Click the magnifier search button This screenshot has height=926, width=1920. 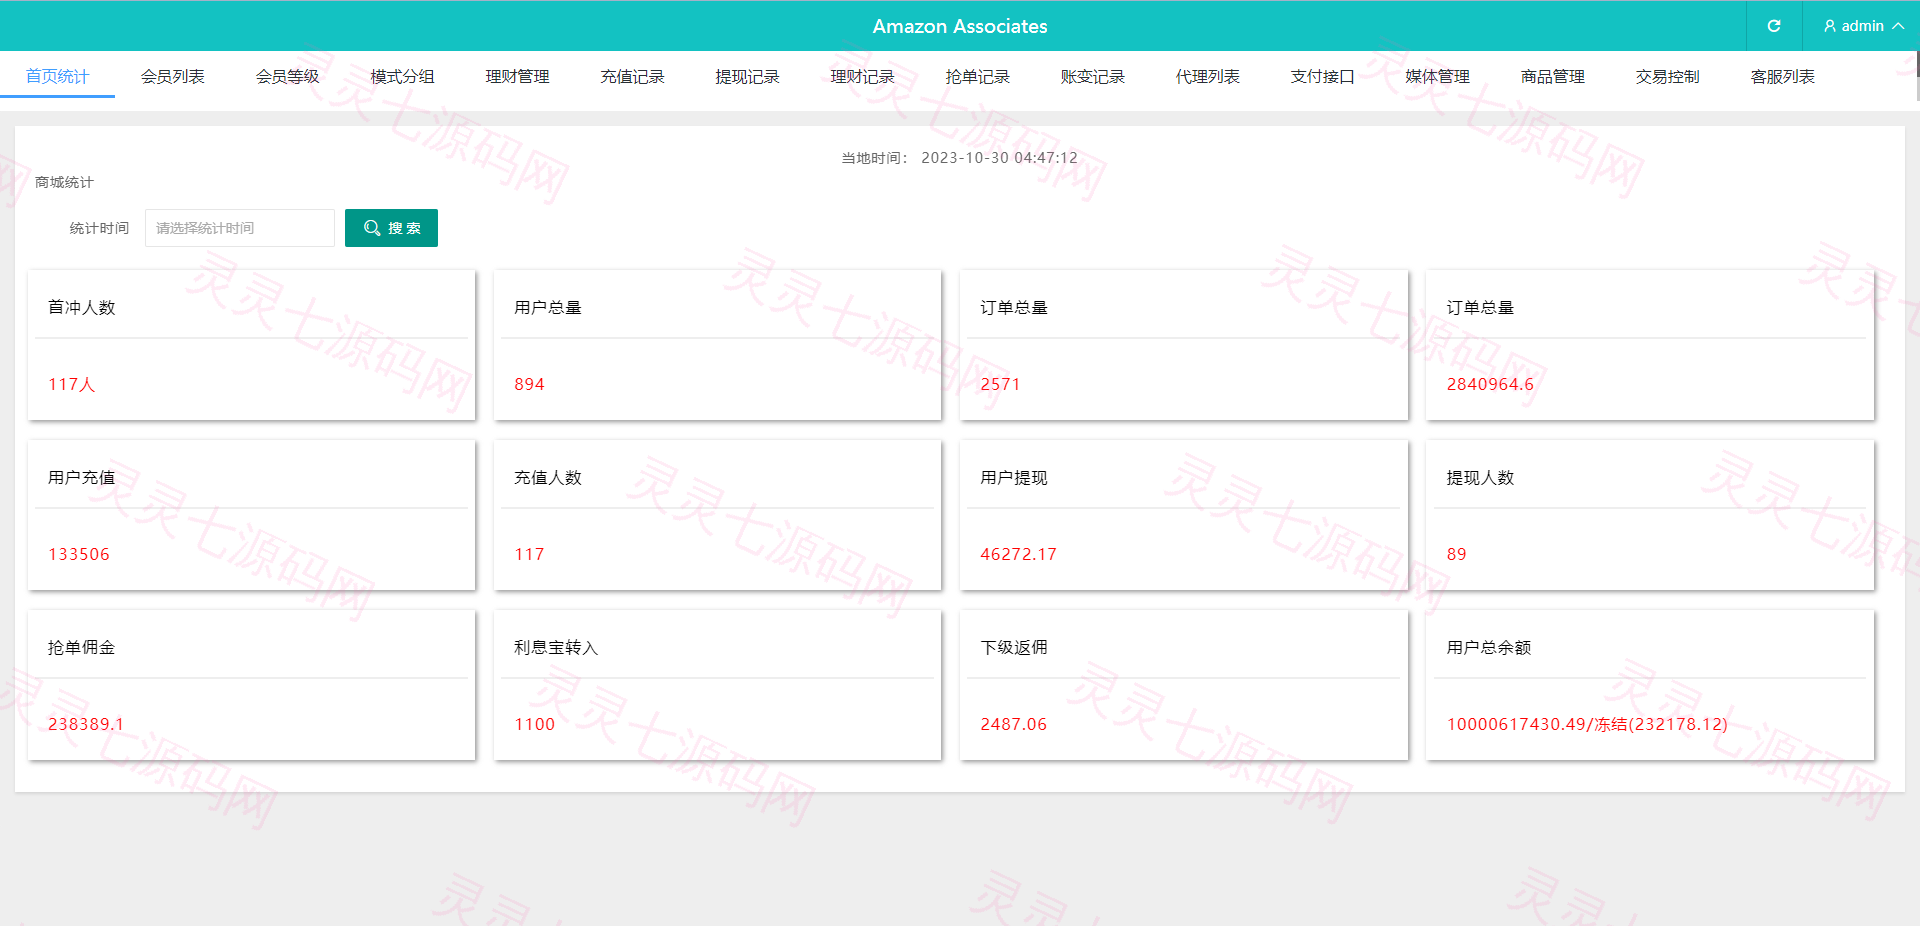point(391,228)
